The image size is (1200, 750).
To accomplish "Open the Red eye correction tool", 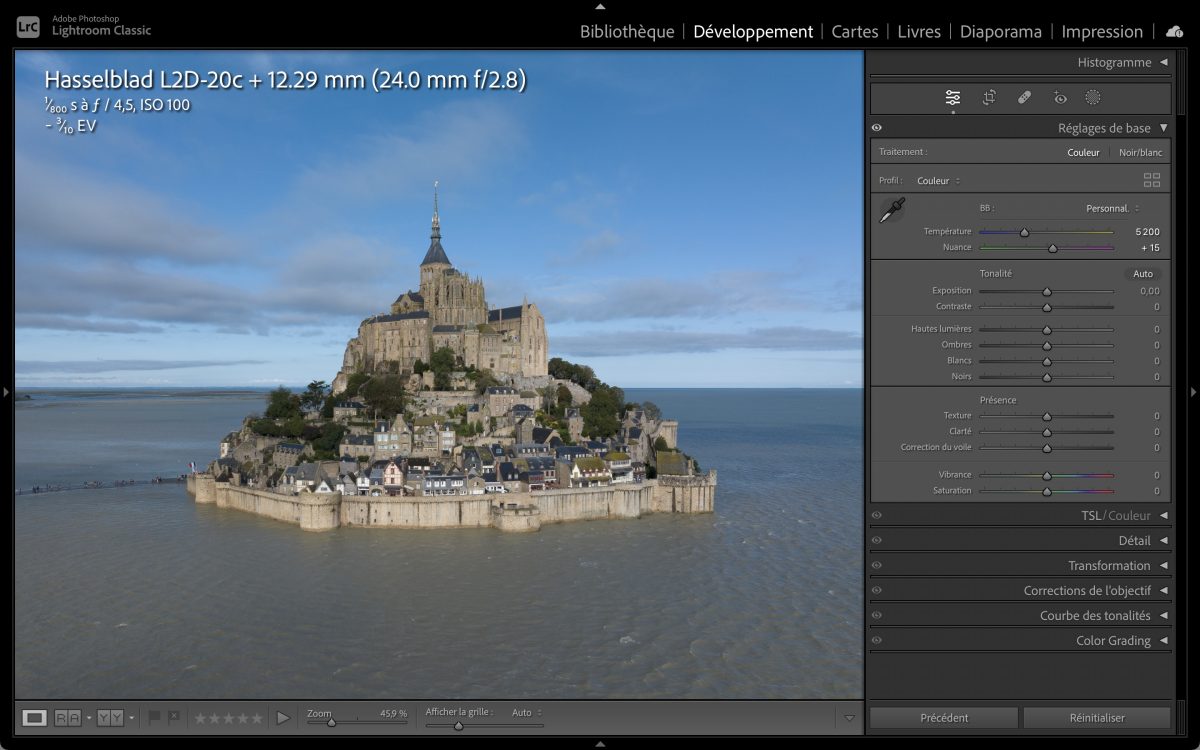I will pyautogui.click(x=1060, y=97).
